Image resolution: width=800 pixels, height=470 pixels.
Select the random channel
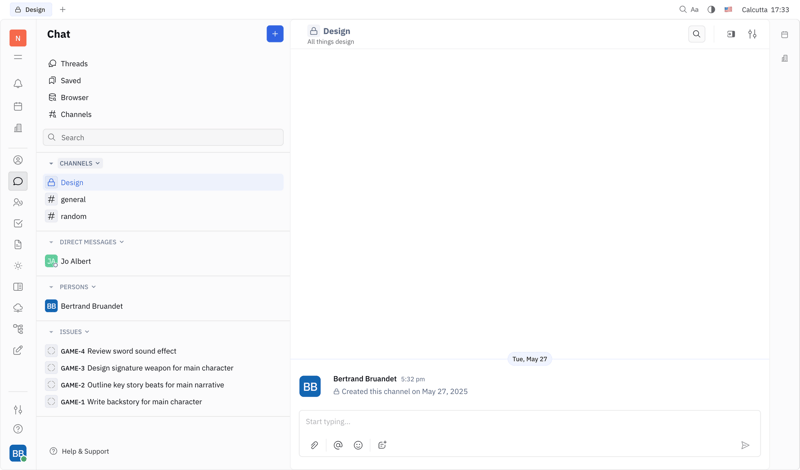point(163,216)
